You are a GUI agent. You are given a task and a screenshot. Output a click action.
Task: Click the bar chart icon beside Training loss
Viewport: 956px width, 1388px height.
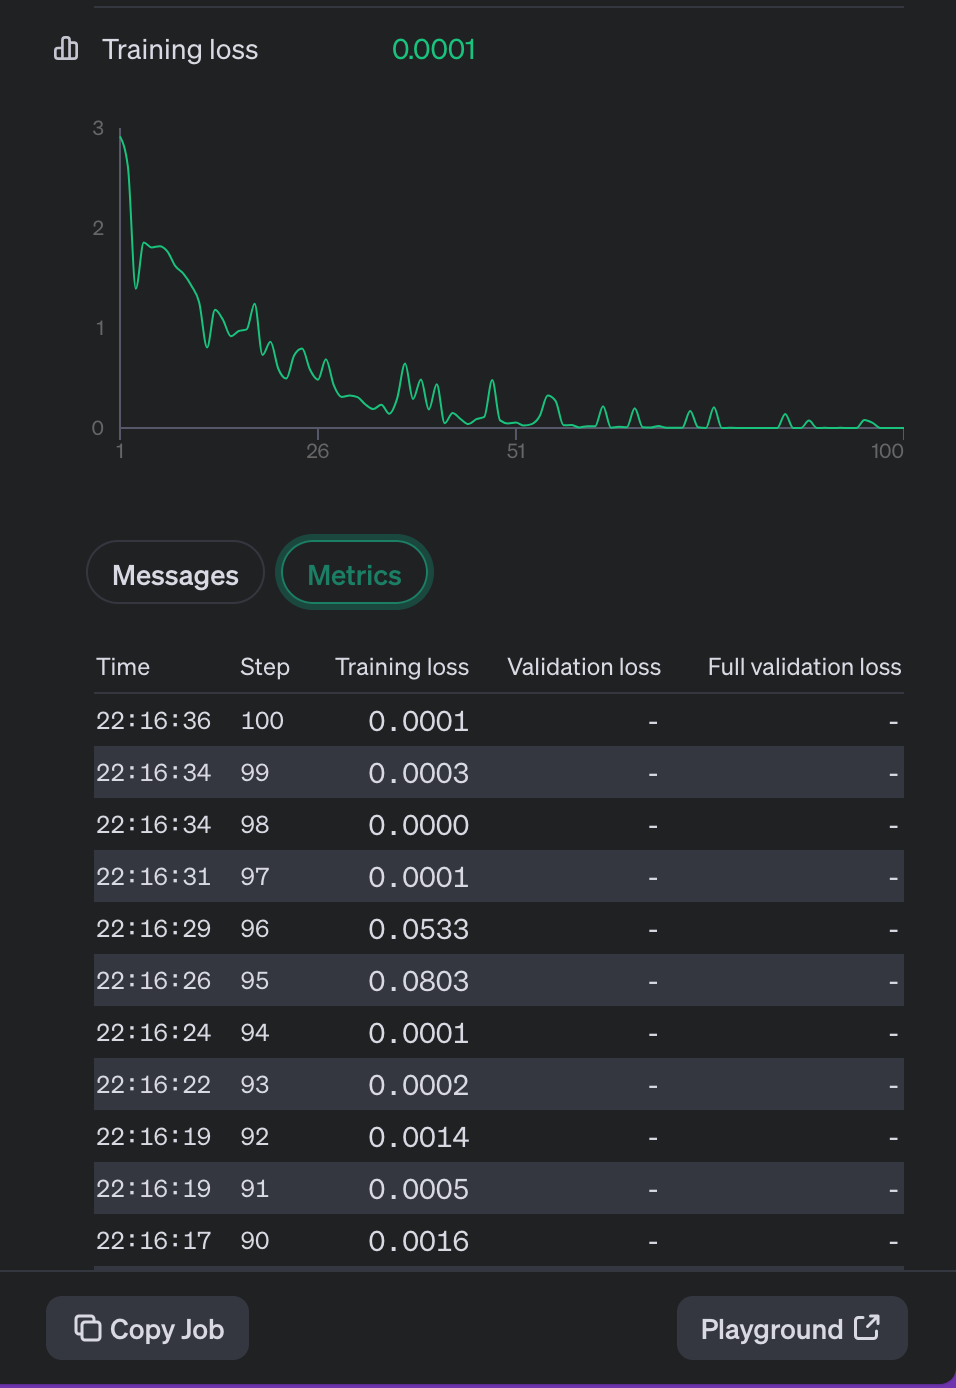click(x=66, y=49)
